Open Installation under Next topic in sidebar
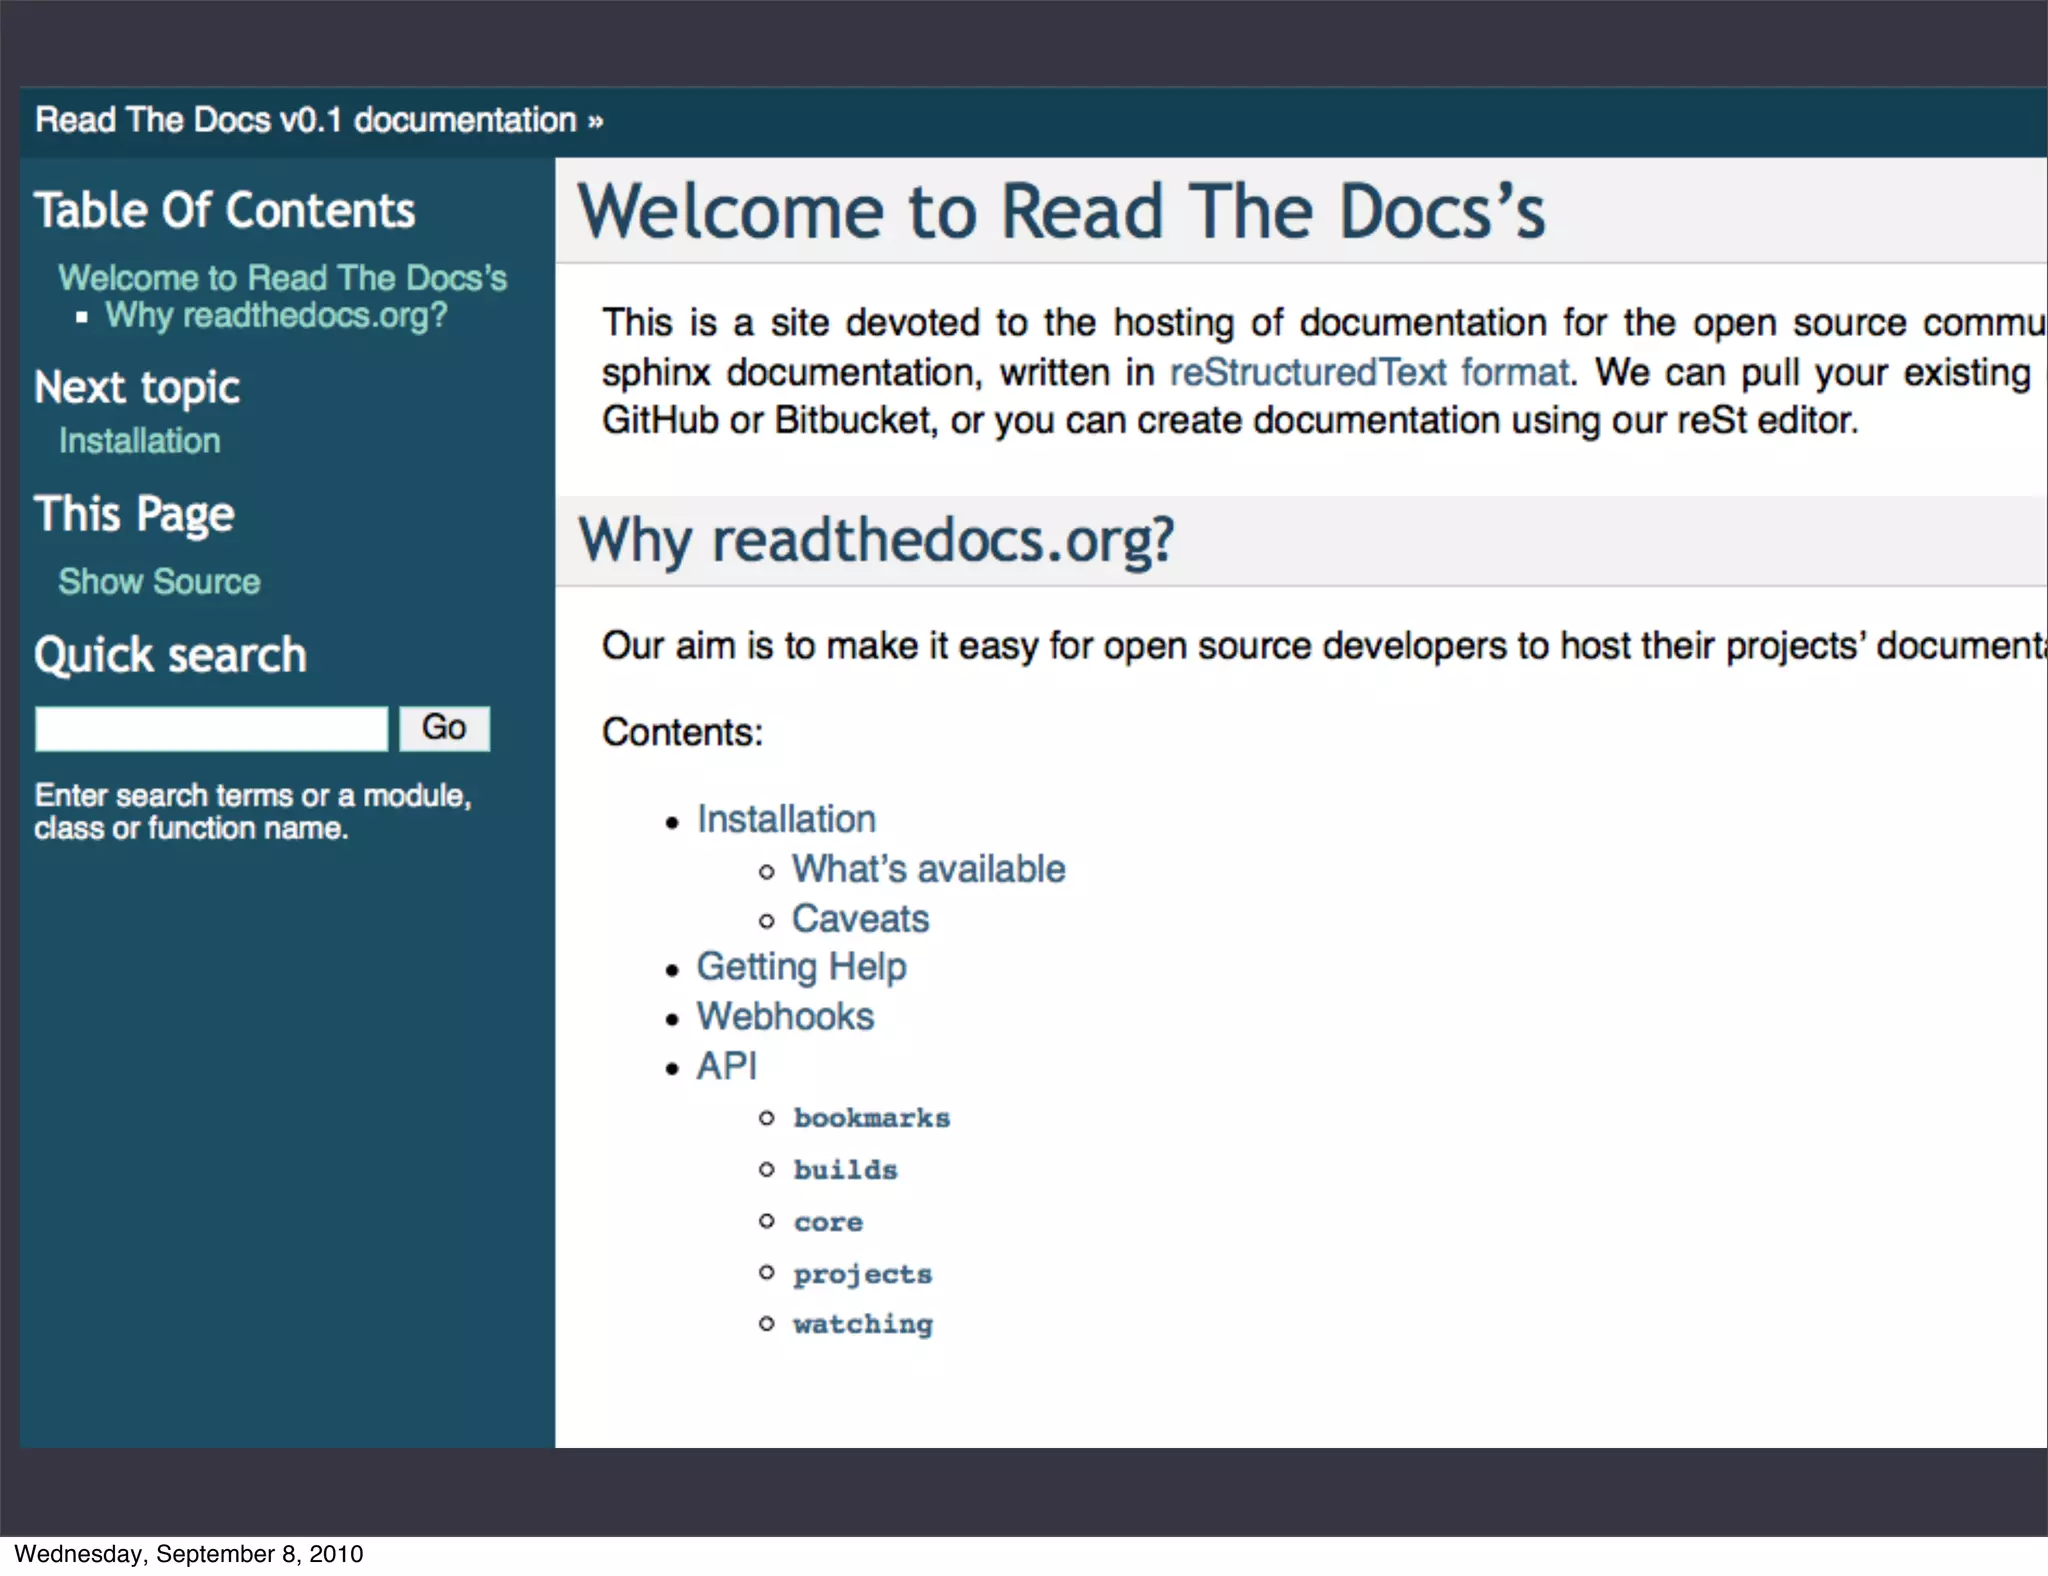Screen dimensions: 2048x1576 139,441
